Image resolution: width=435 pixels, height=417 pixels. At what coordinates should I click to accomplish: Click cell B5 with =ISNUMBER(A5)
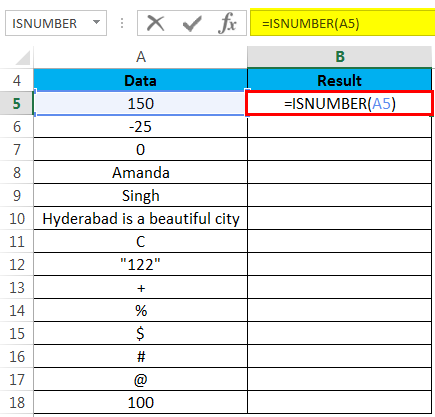tap(340, 103)
